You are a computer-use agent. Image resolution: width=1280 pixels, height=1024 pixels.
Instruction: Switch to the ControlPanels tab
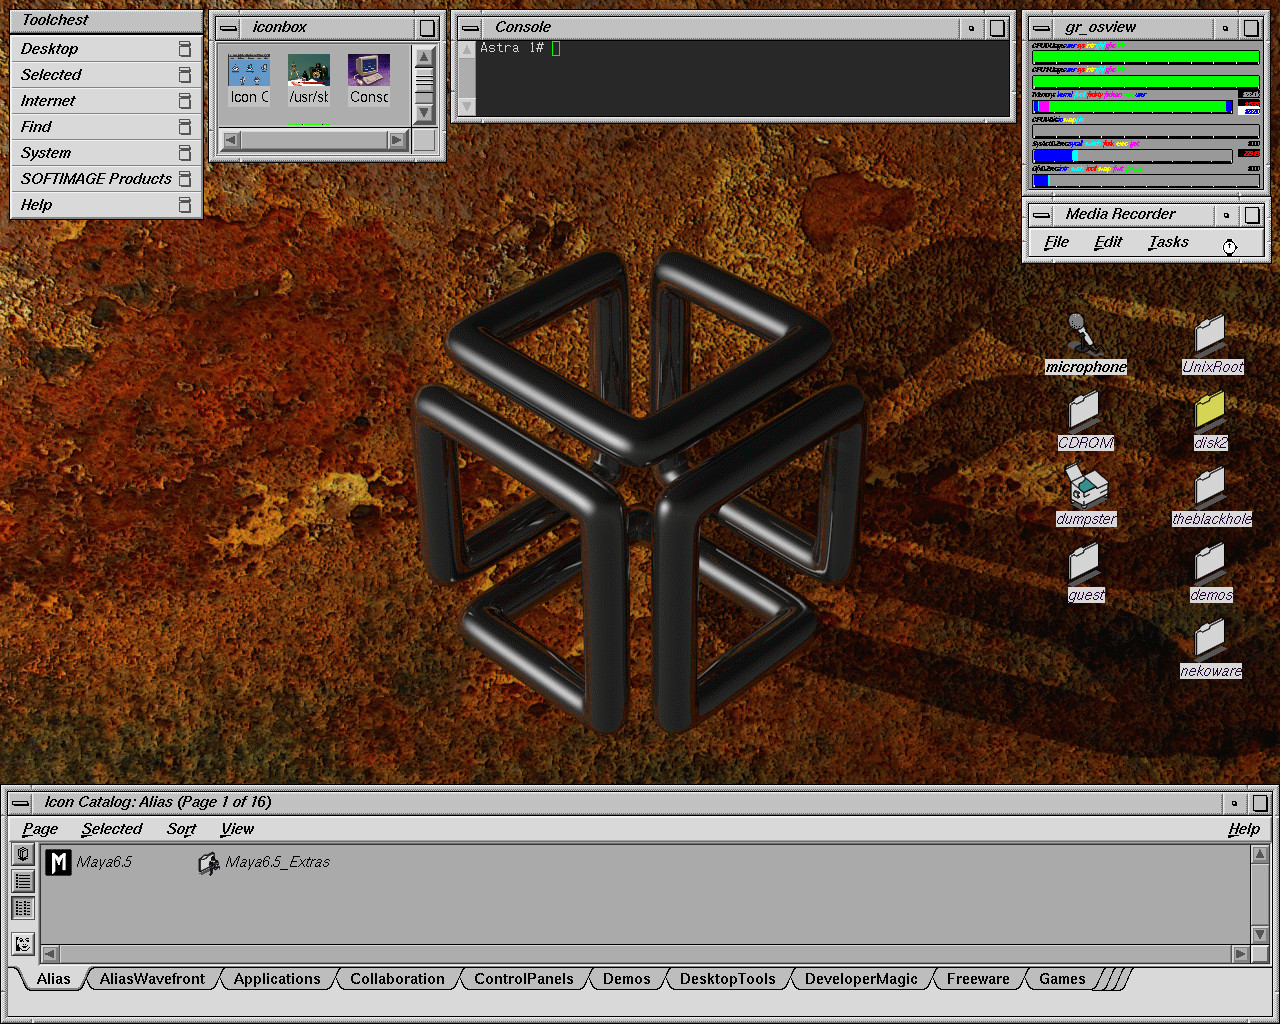pyautogui.click(x=523, y=979)
